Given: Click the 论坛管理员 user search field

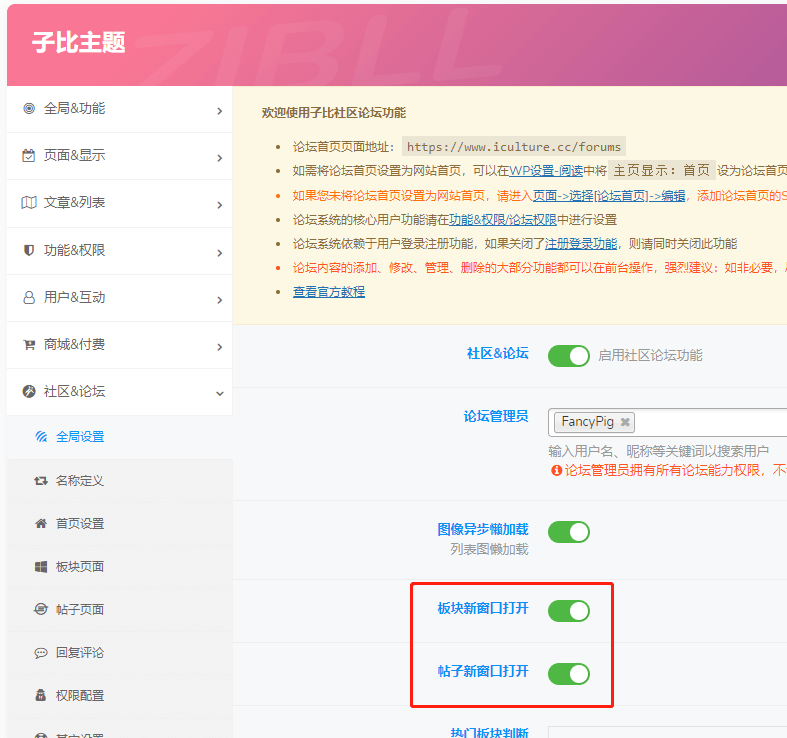Looking at the screenshot, I should pos(710,422).
